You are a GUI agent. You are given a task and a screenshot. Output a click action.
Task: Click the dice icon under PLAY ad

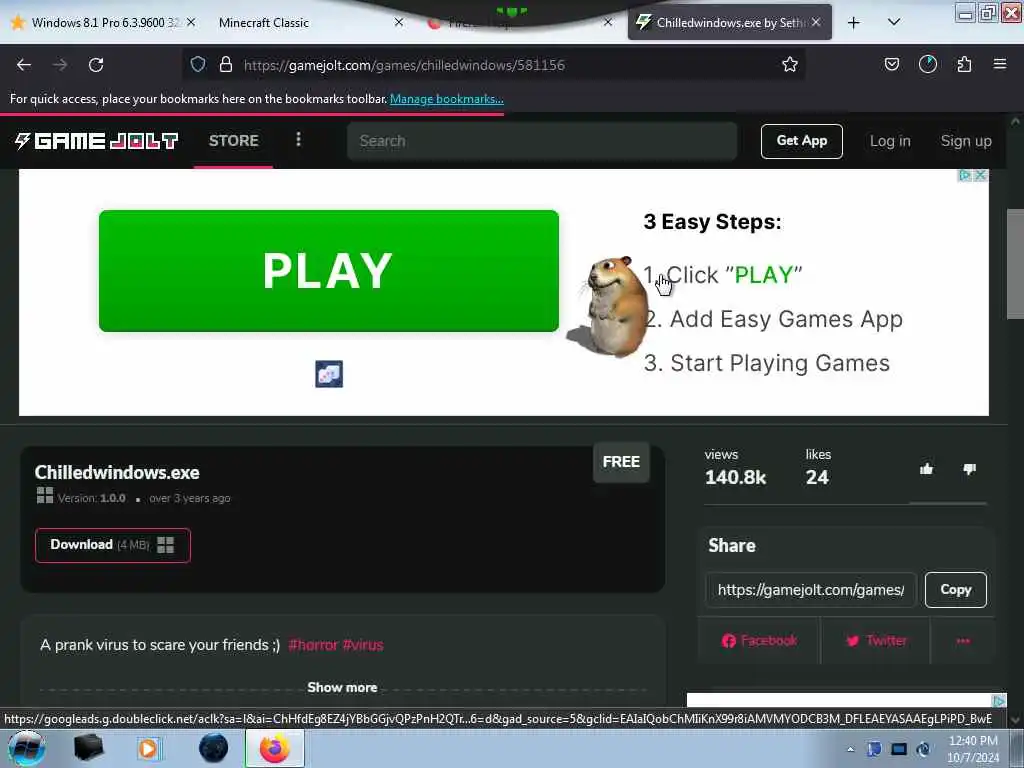328,374
